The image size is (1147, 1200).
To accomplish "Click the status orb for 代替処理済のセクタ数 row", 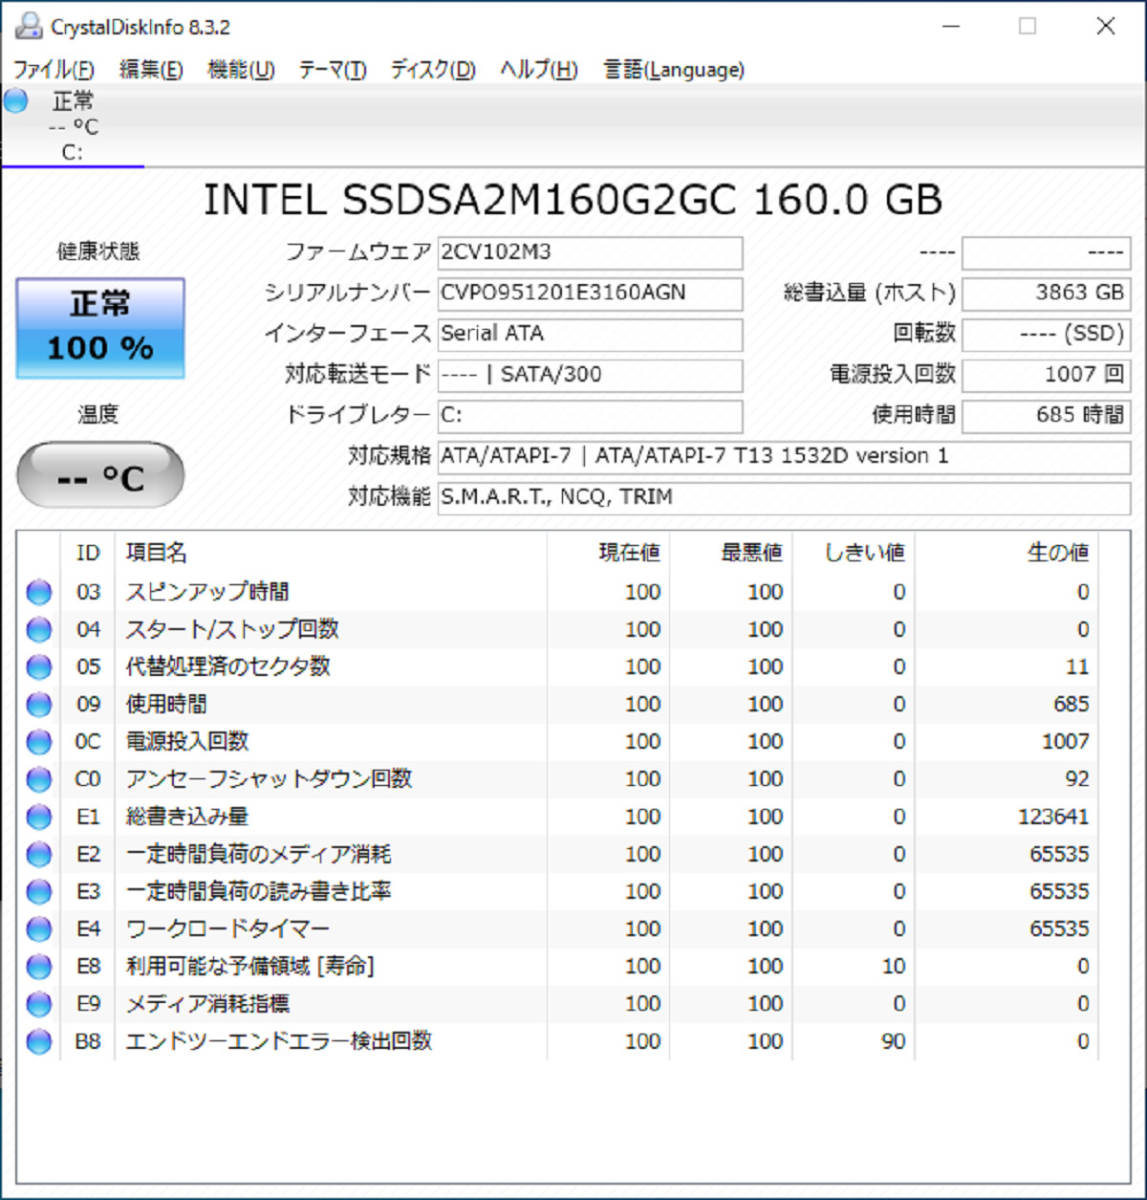I will pyautogui.click(x=39, y=667).
